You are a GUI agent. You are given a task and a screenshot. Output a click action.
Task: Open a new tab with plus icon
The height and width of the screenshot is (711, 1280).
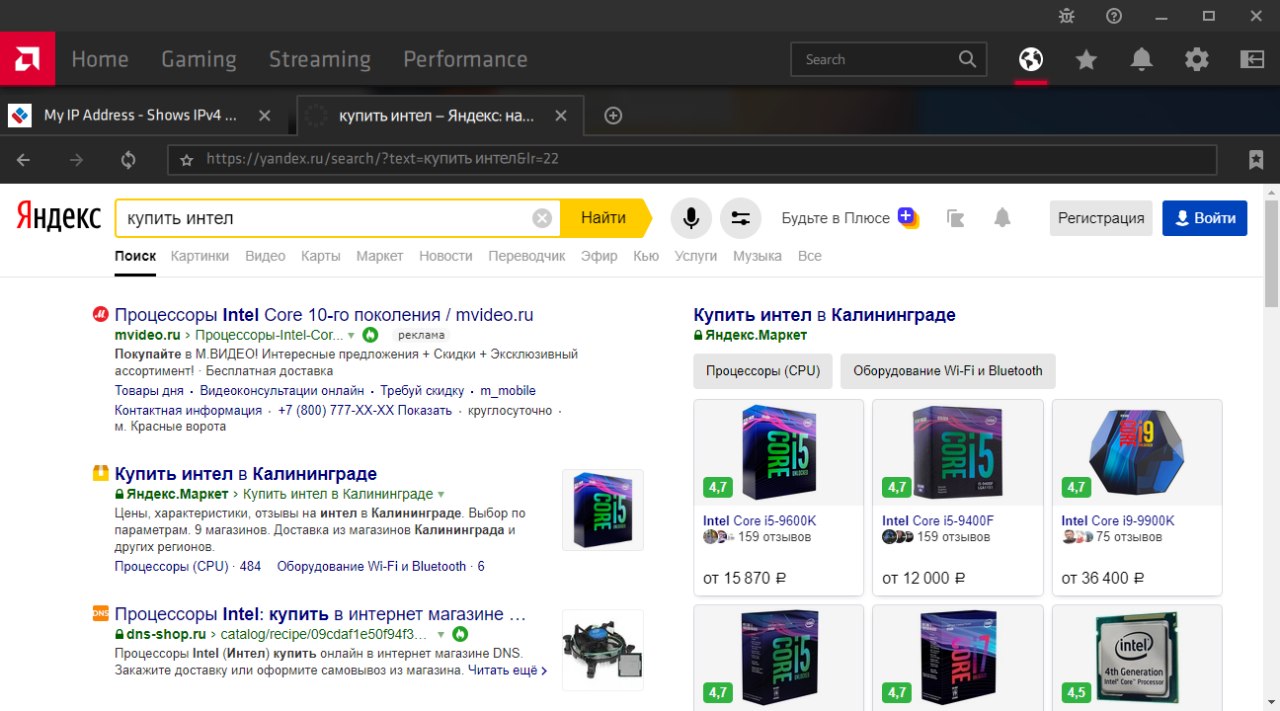point(614,115)
